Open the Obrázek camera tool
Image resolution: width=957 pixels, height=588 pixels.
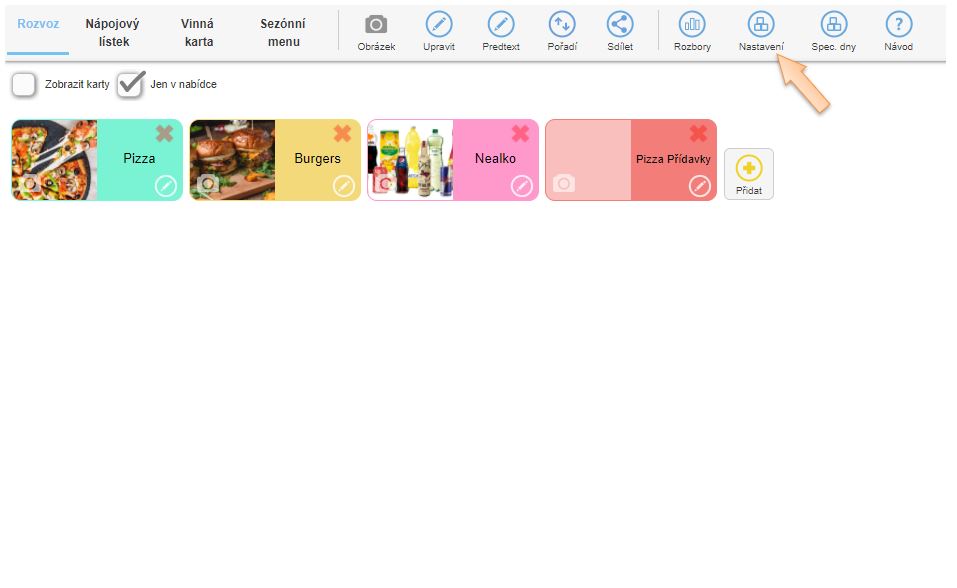376,25
